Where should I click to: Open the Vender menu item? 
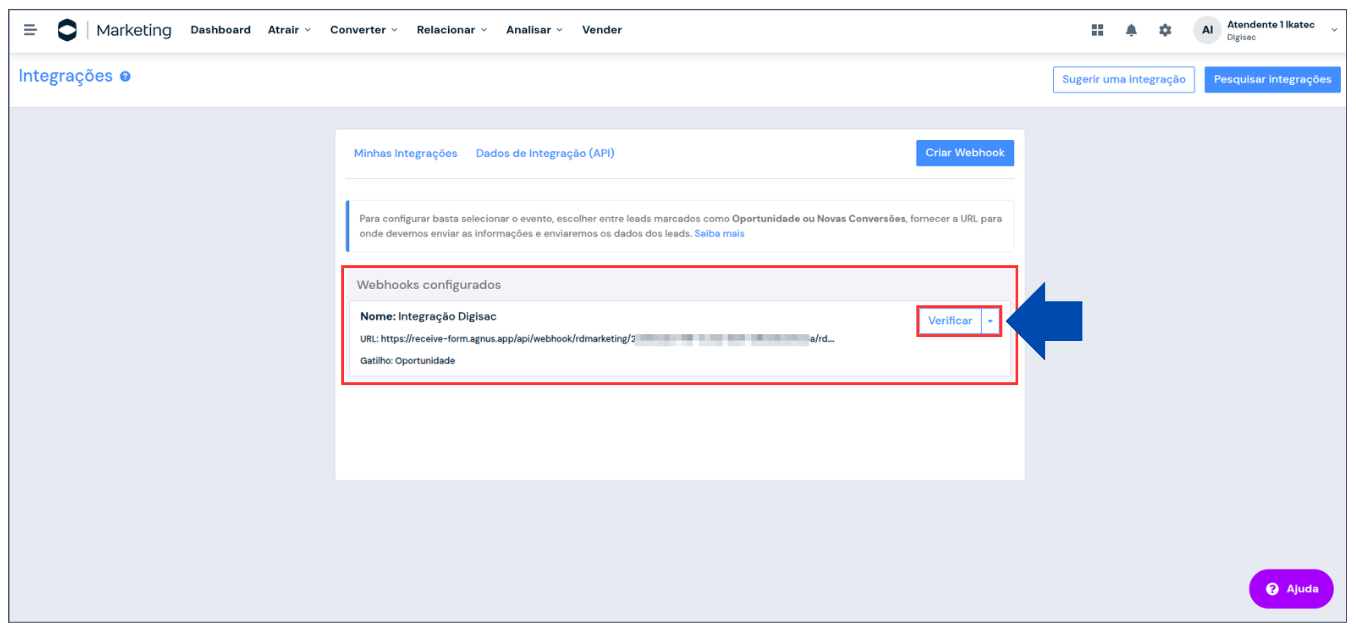point(602,30)
